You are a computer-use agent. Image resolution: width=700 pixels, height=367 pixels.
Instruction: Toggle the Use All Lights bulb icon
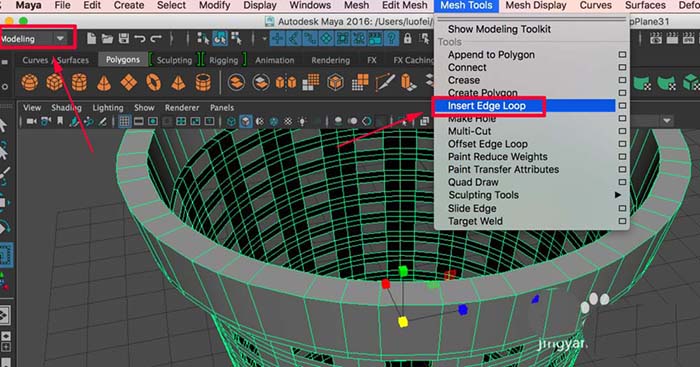303,121
